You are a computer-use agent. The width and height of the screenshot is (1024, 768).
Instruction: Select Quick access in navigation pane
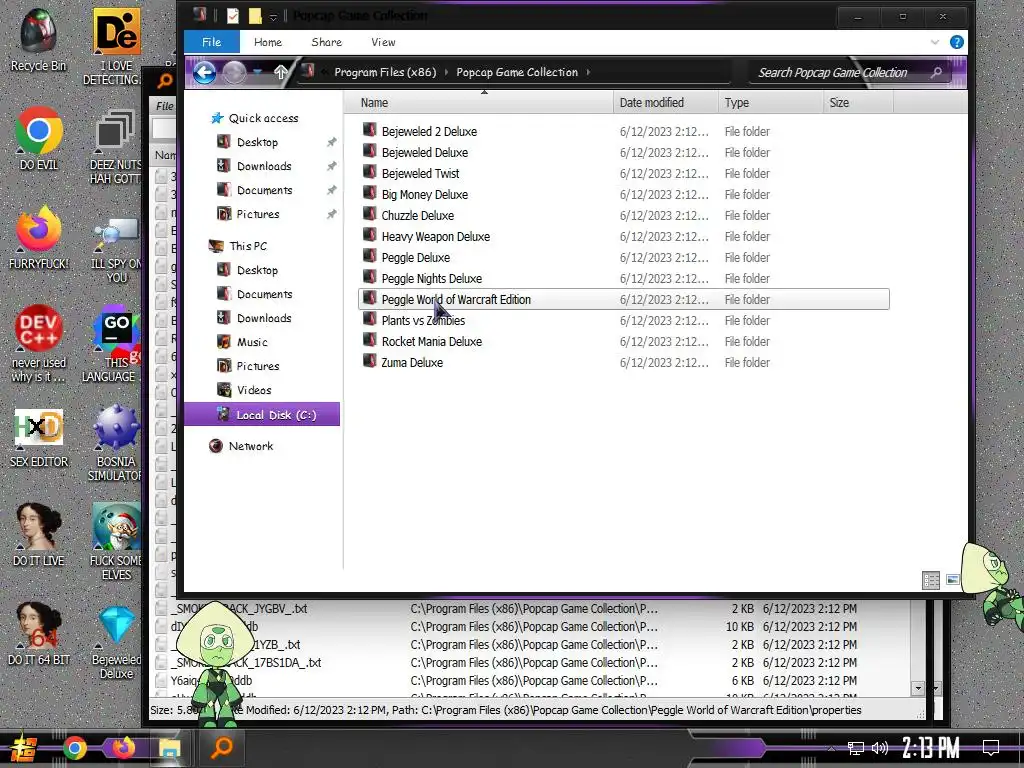click(x=262, y=118)
